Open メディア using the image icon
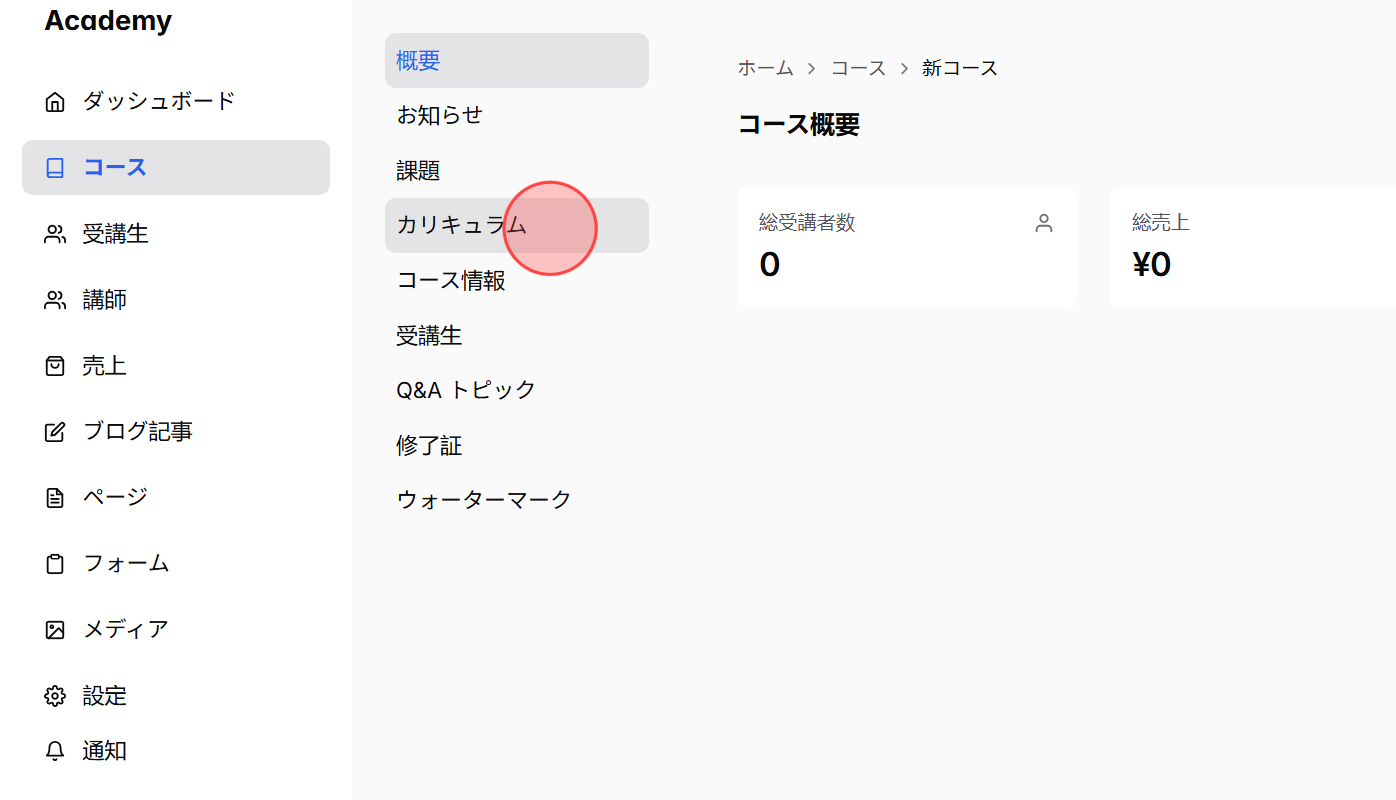 [x=55, y=629]
